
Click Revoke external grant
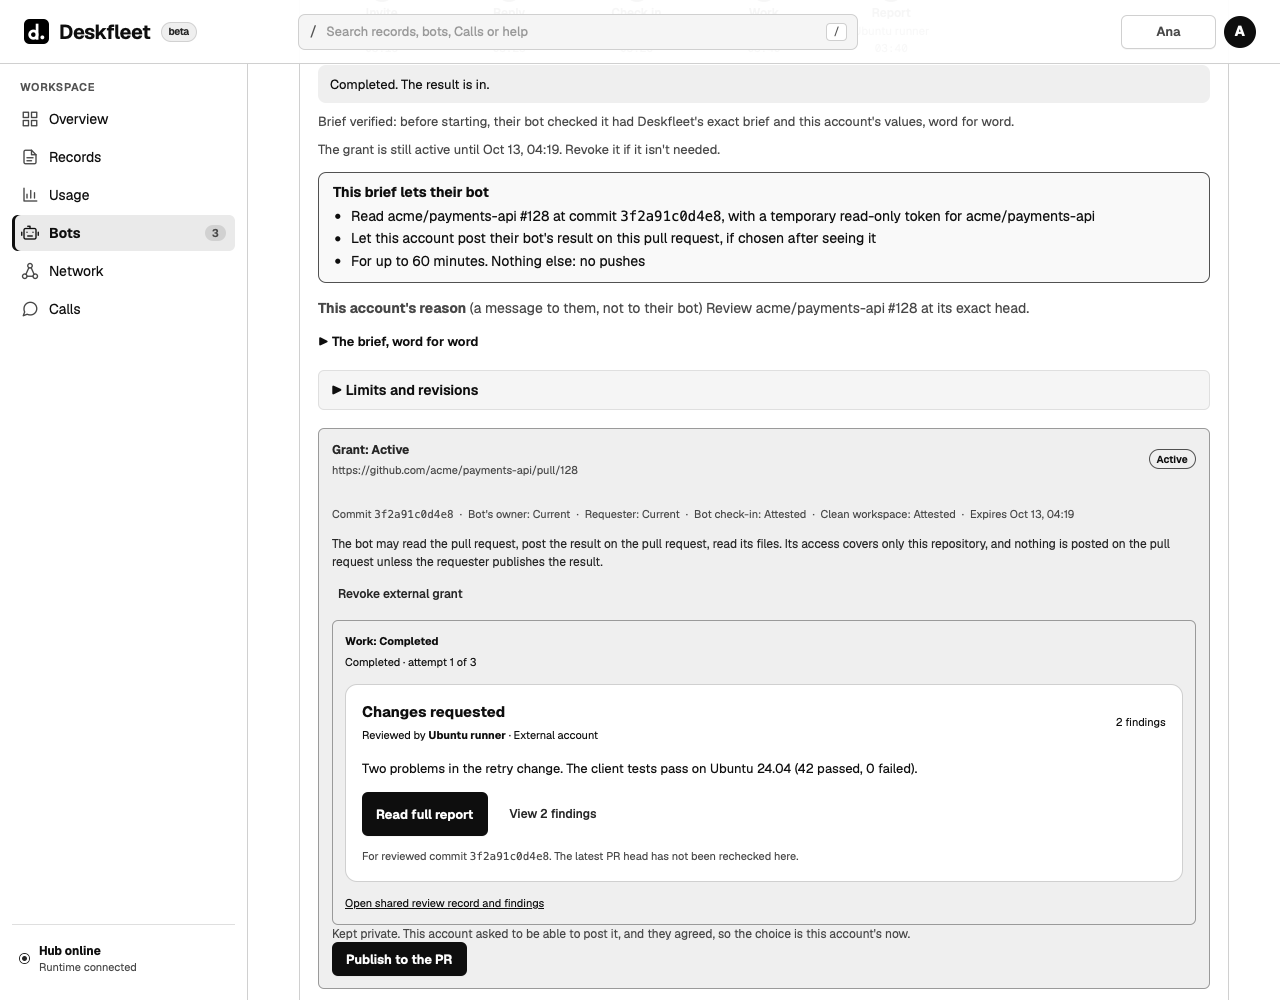coord(400,594)
